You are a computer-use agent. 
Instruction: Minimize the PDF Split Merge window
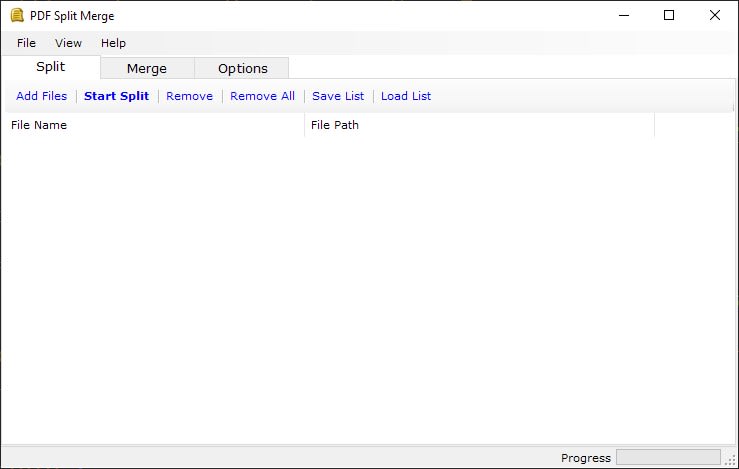pyautogui.click(x=624, y=15)
